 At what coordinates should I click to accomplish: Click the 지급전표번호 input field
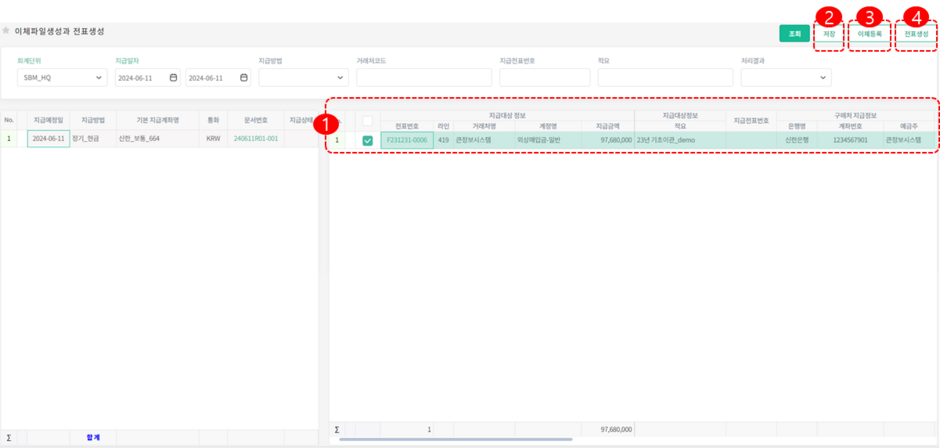tap(541, 78)
